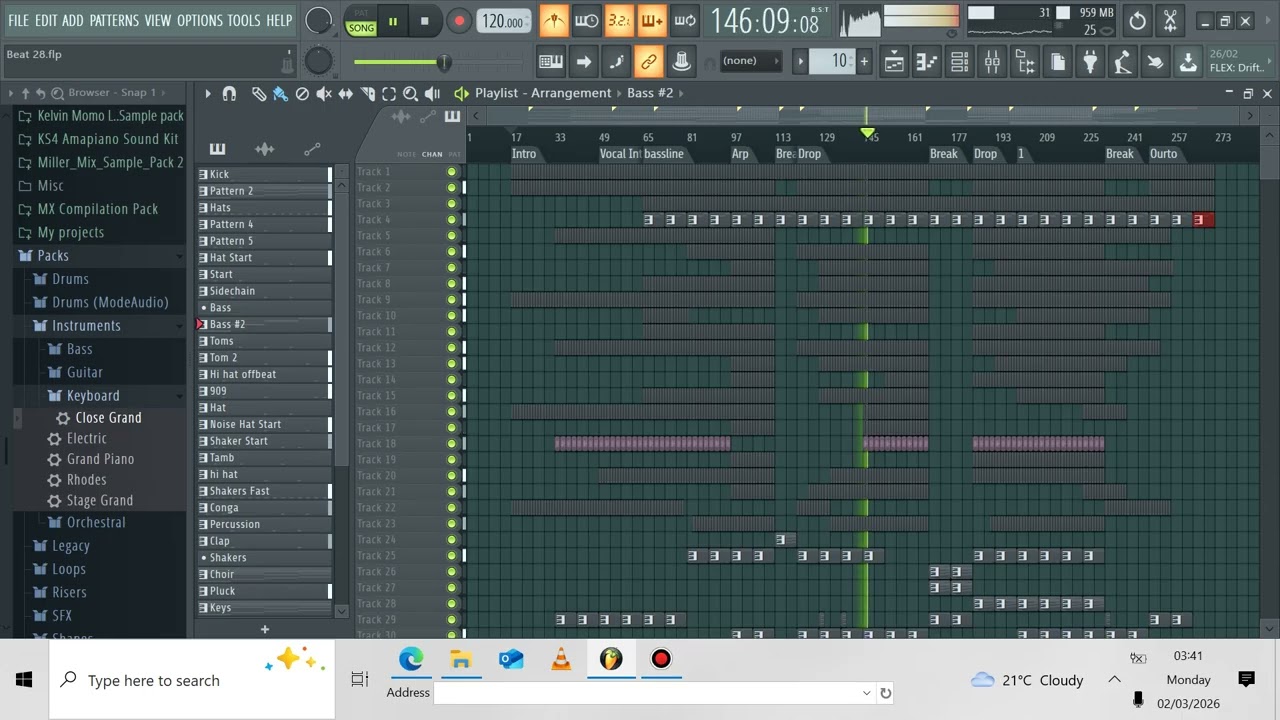Show piano patterns in the picker panel

[217, 149]
